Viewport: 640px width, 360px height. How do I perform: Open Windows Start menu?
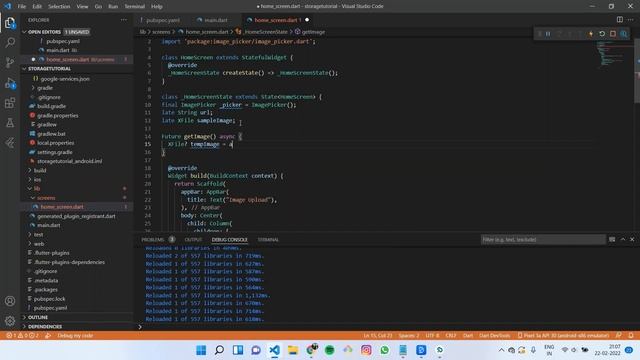[x=201, y=350]
